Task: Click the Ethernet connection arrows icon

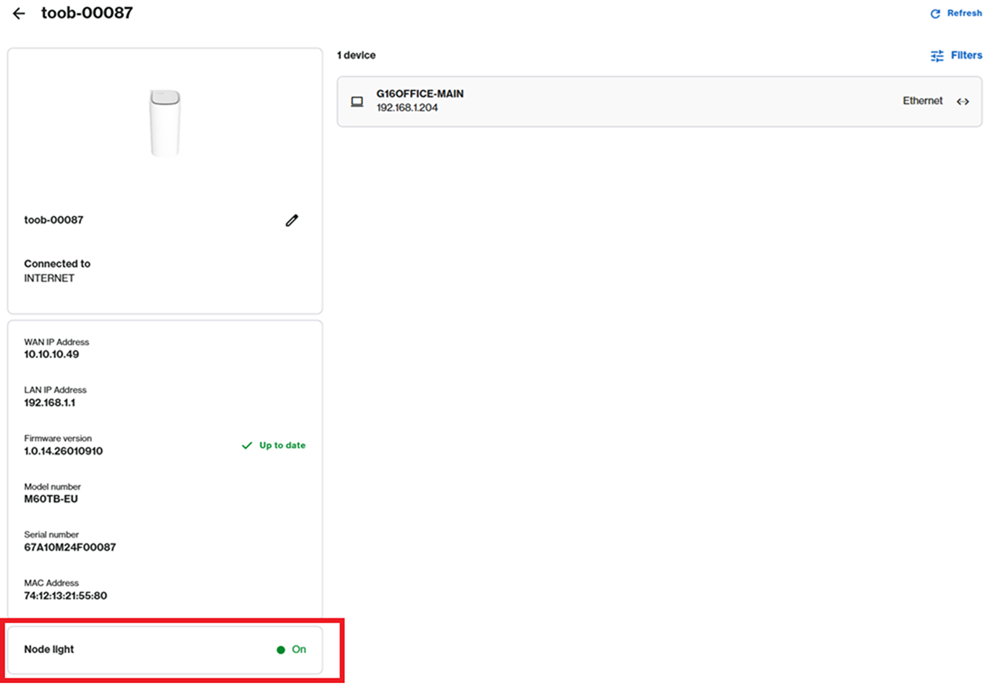Action: point(962,101)
